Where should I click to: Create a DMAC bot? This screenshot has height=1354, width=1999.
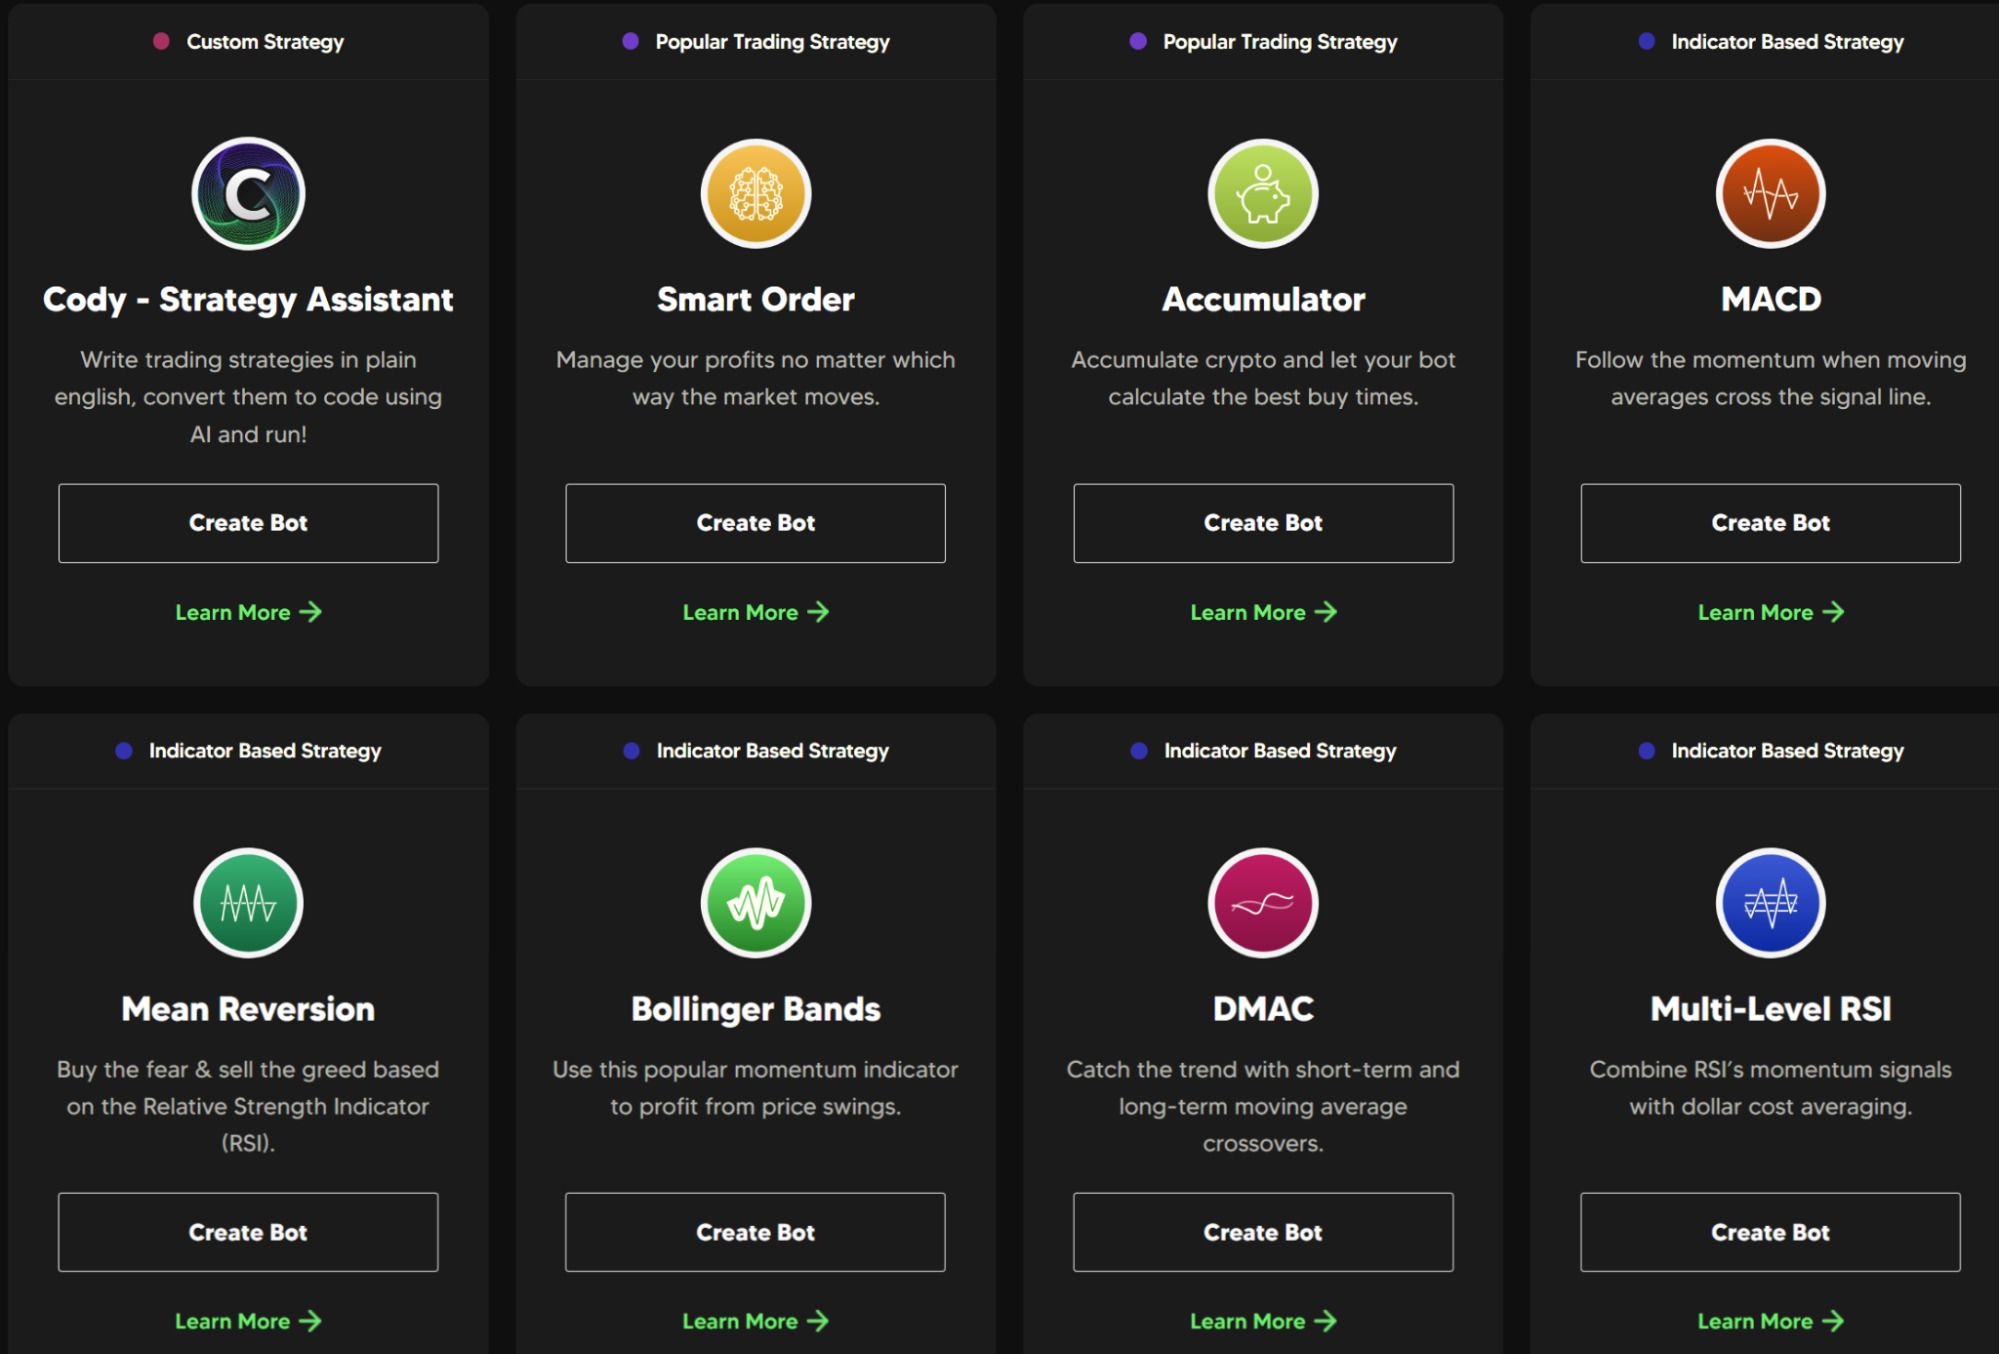pyautogui.click(x=1263, y=1232)
